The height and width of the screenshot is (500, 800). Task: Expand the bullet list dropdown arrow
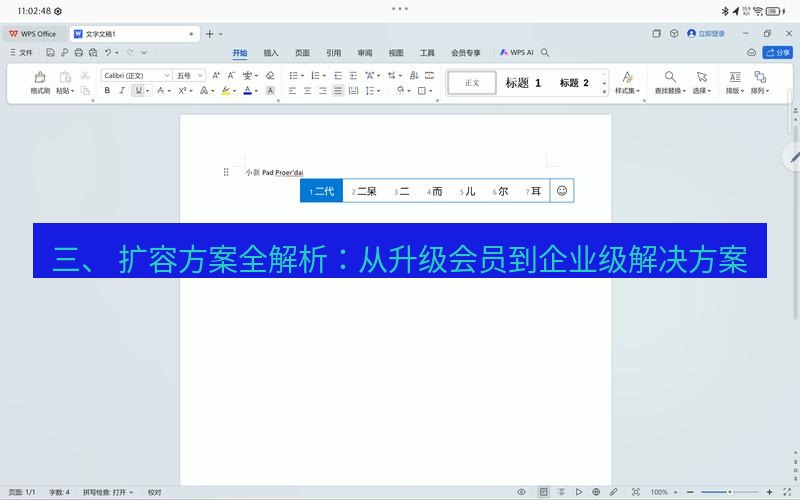point(302,76)
